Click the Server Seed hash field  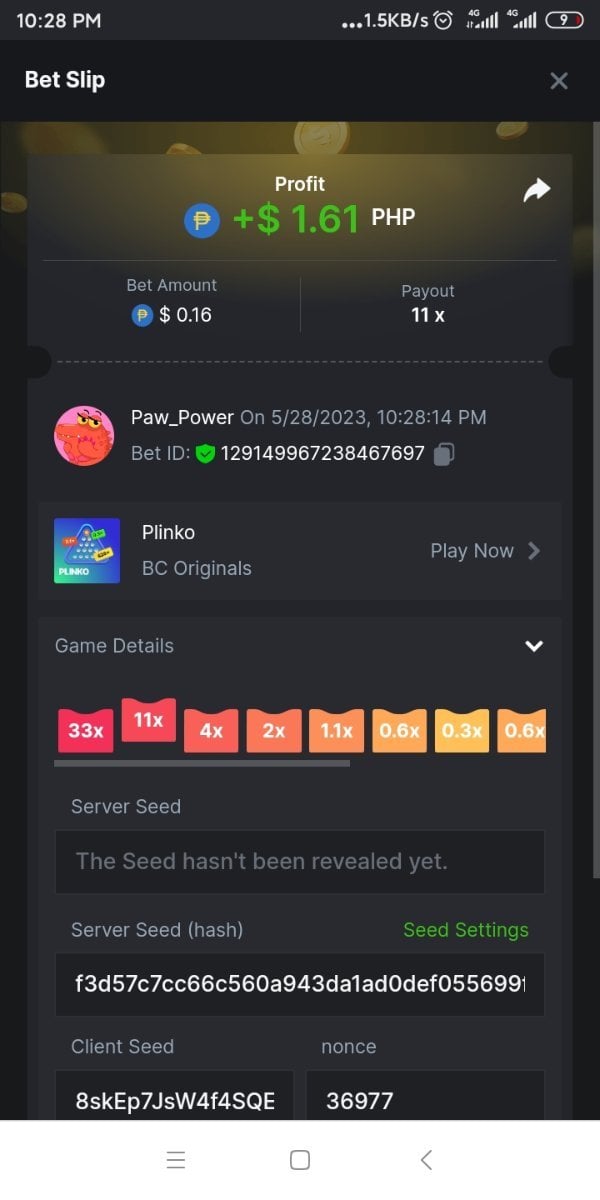(x=300, y=984)
